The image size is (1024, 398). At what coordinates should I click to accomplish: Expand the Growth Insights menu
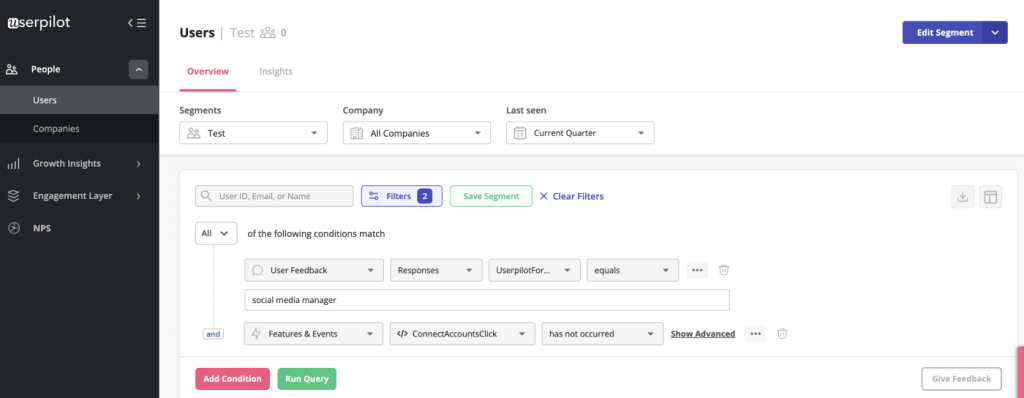coord(138,164)
